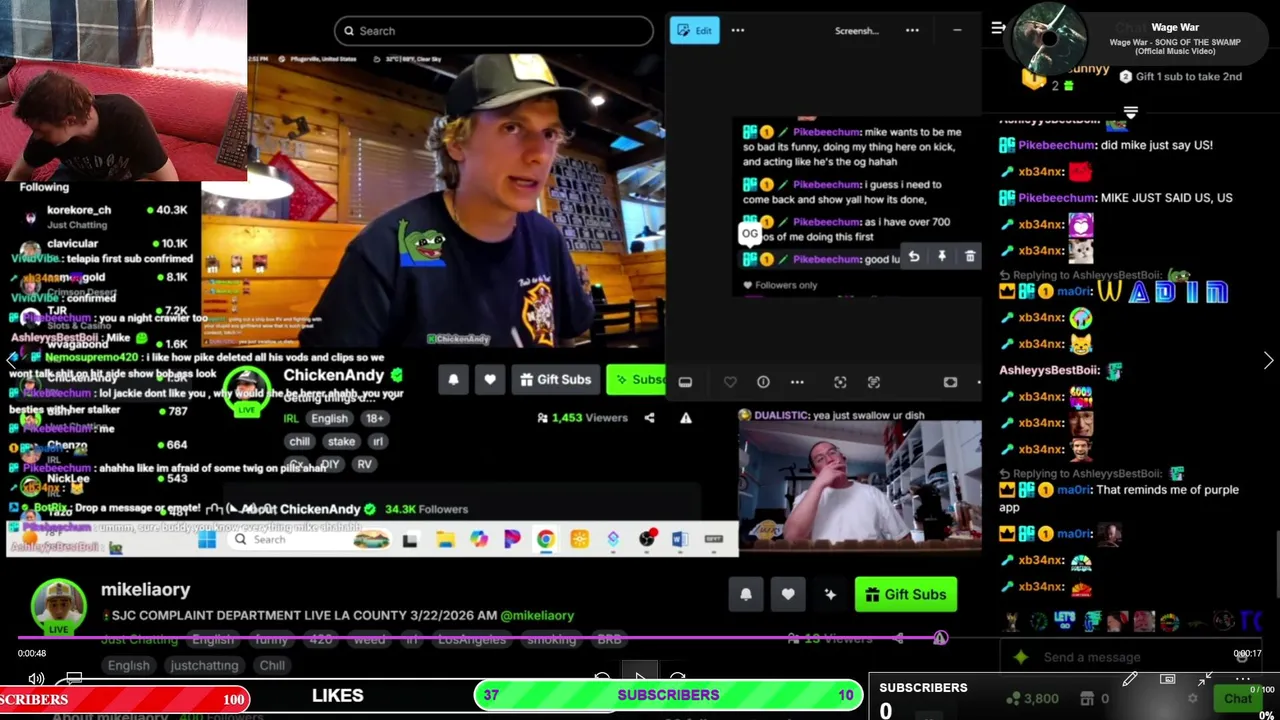1280x720 pixels.
Task: Click the Followers only label
Action: click(786, 285)
